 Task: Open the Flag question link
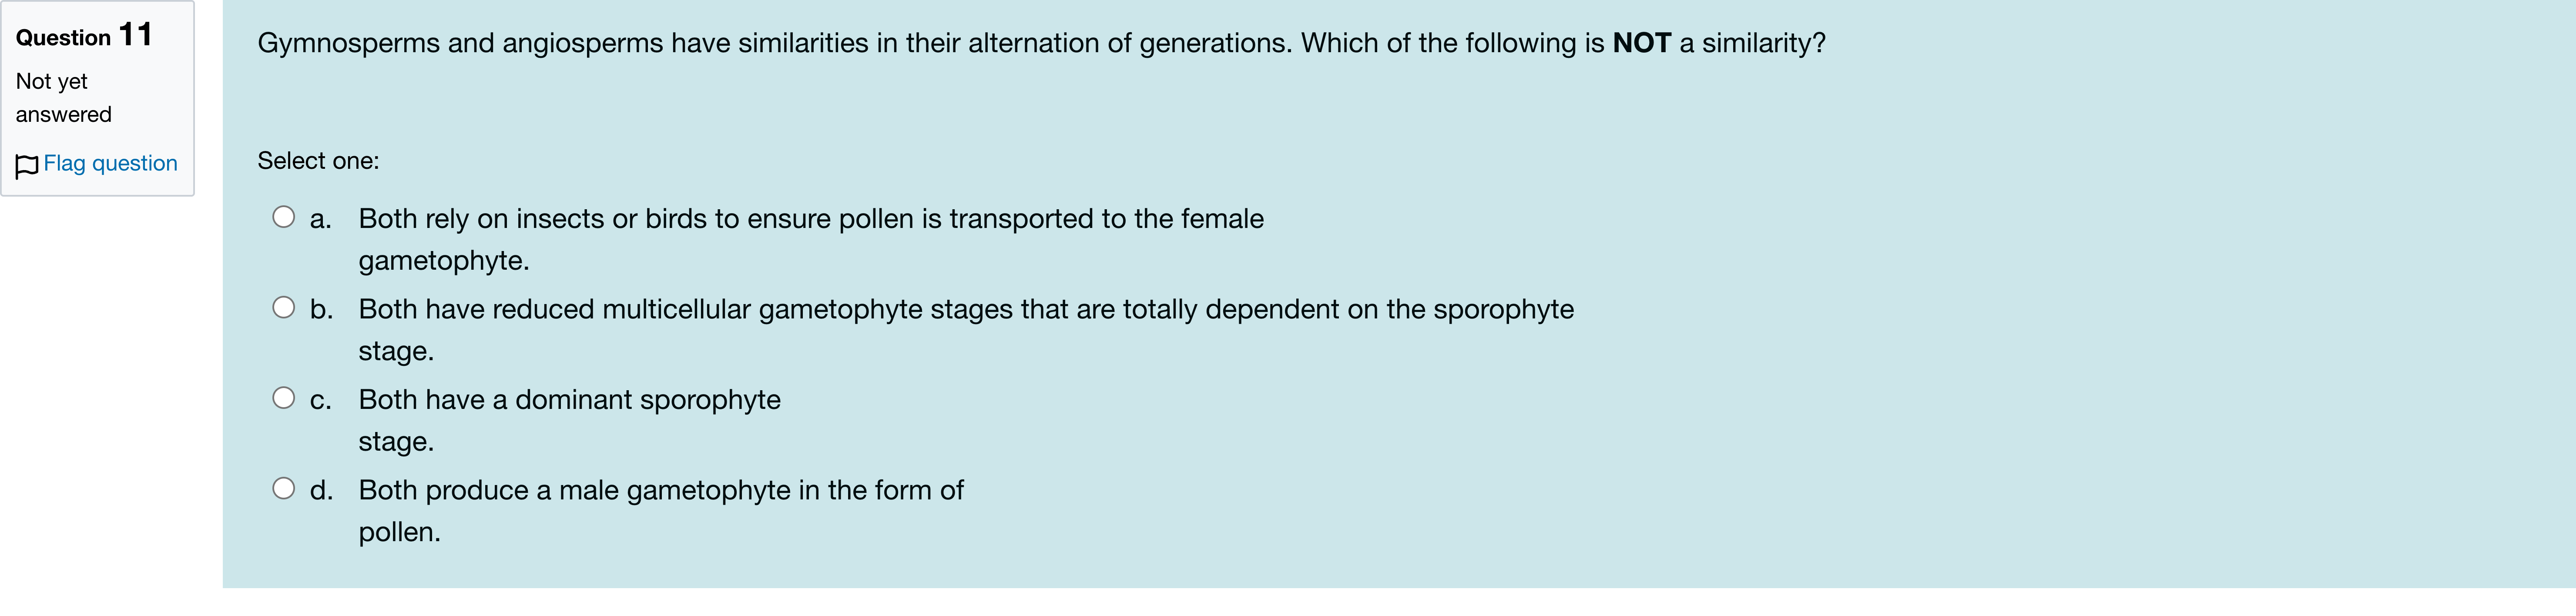tap(110, 163)
